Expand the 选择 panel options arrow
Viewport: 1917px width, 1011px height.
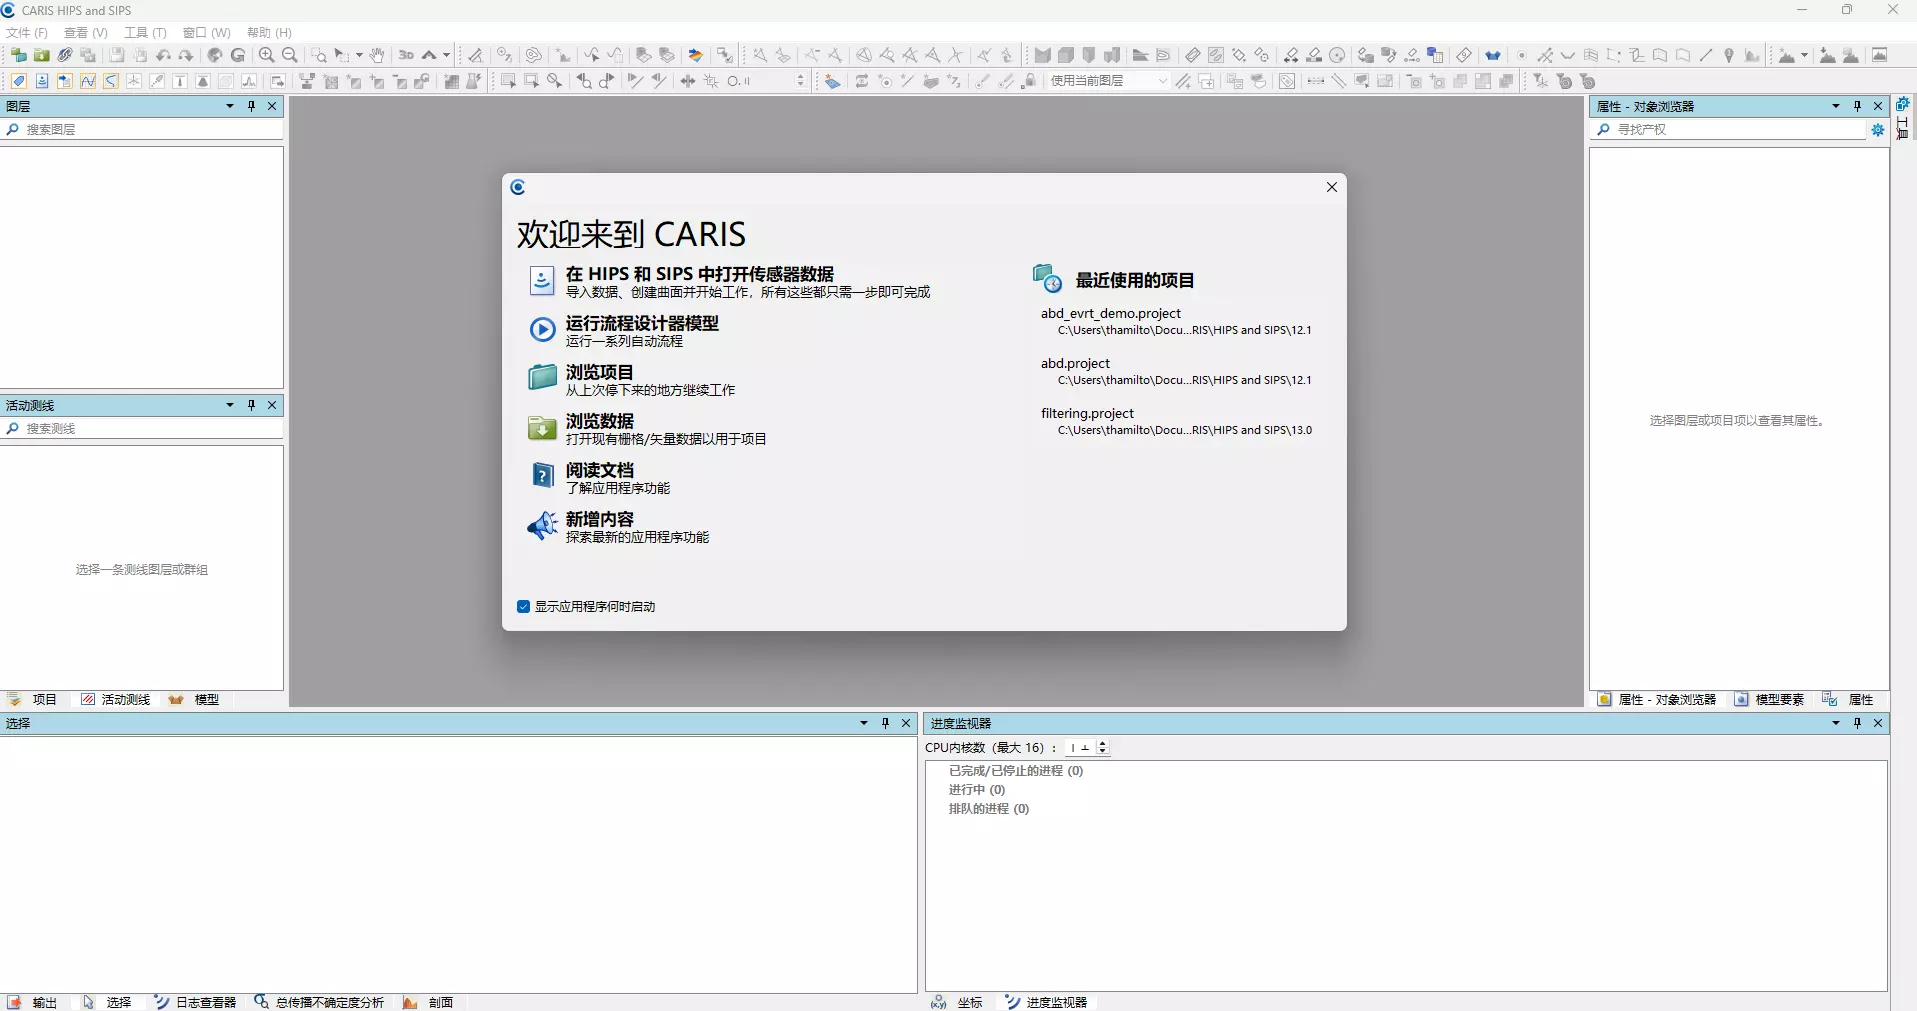coord(864,723)
